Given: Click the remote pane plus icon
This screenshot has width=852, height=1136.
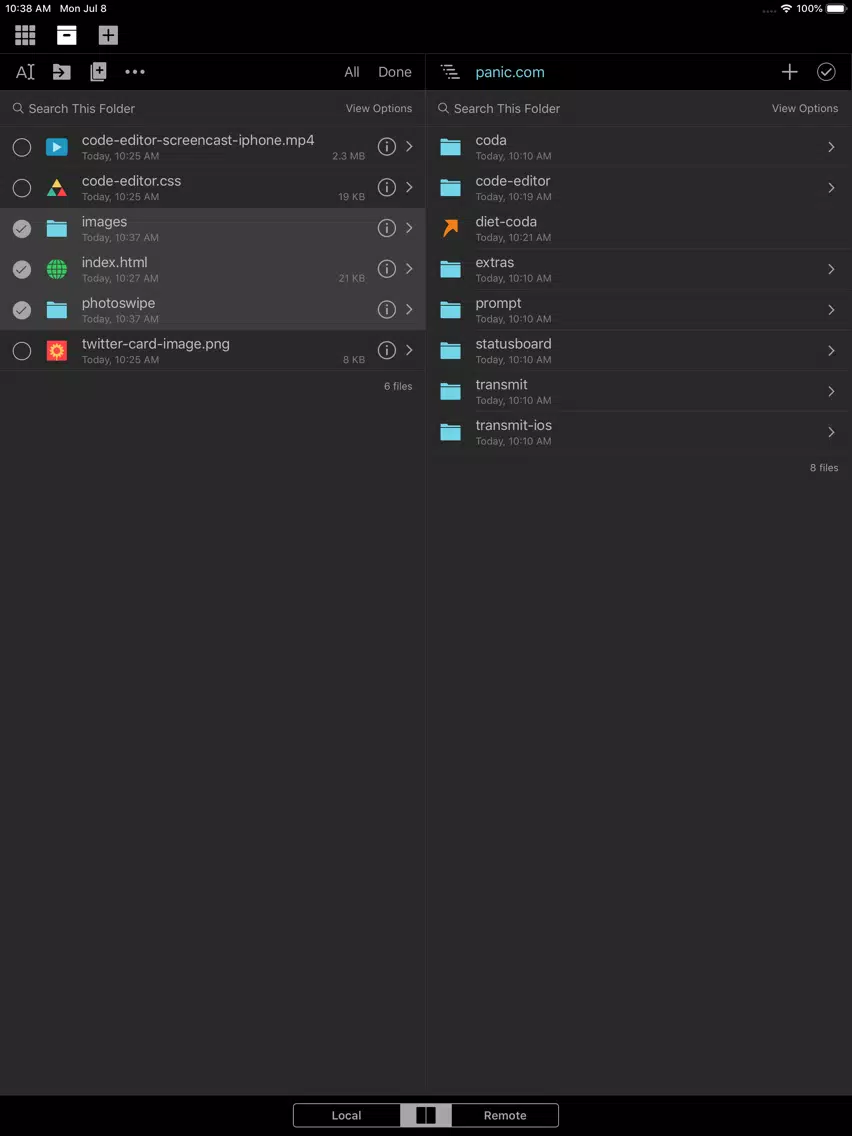Looking at the screenshot, I should [x=790, y=72].
